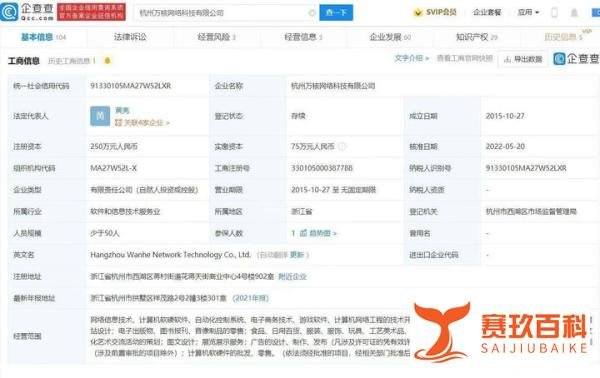This screenshot has width=600, height=378.
Task: Click legal representative name 黄亮
Action: point(122,111)
